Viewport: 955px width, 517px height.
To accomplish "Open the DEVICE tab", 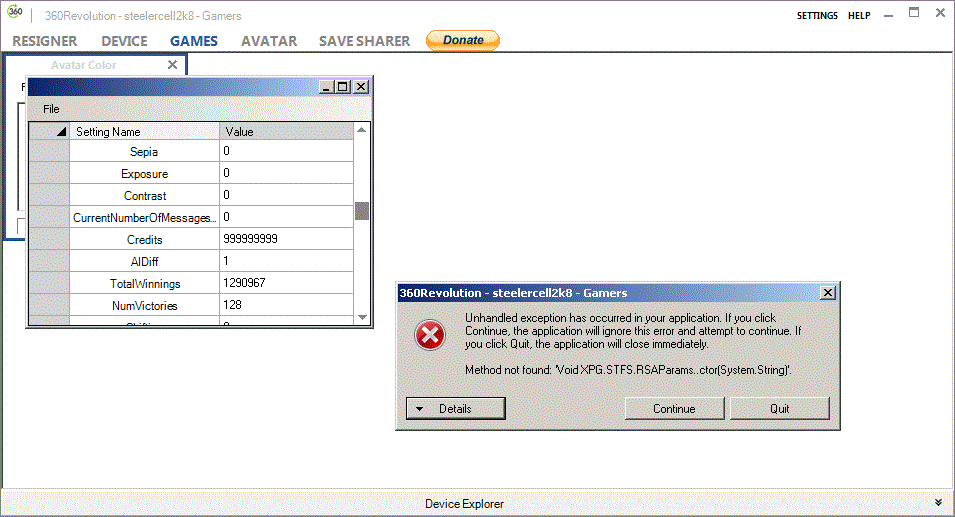I will click(124, 41).
